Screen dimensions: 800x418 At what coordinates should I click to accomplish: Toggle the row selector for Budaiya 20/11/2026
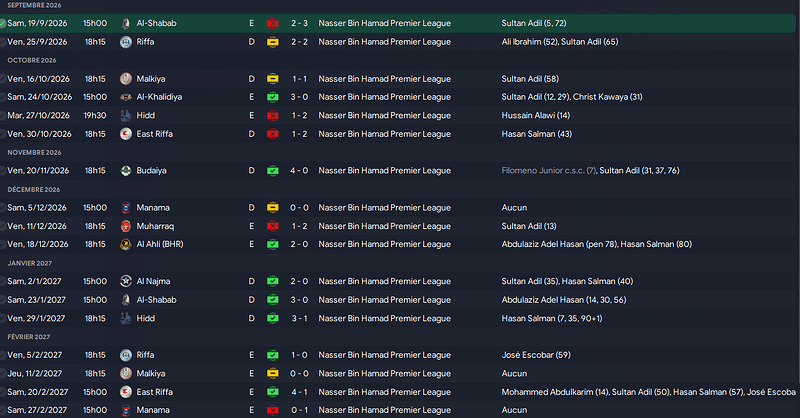3,171
